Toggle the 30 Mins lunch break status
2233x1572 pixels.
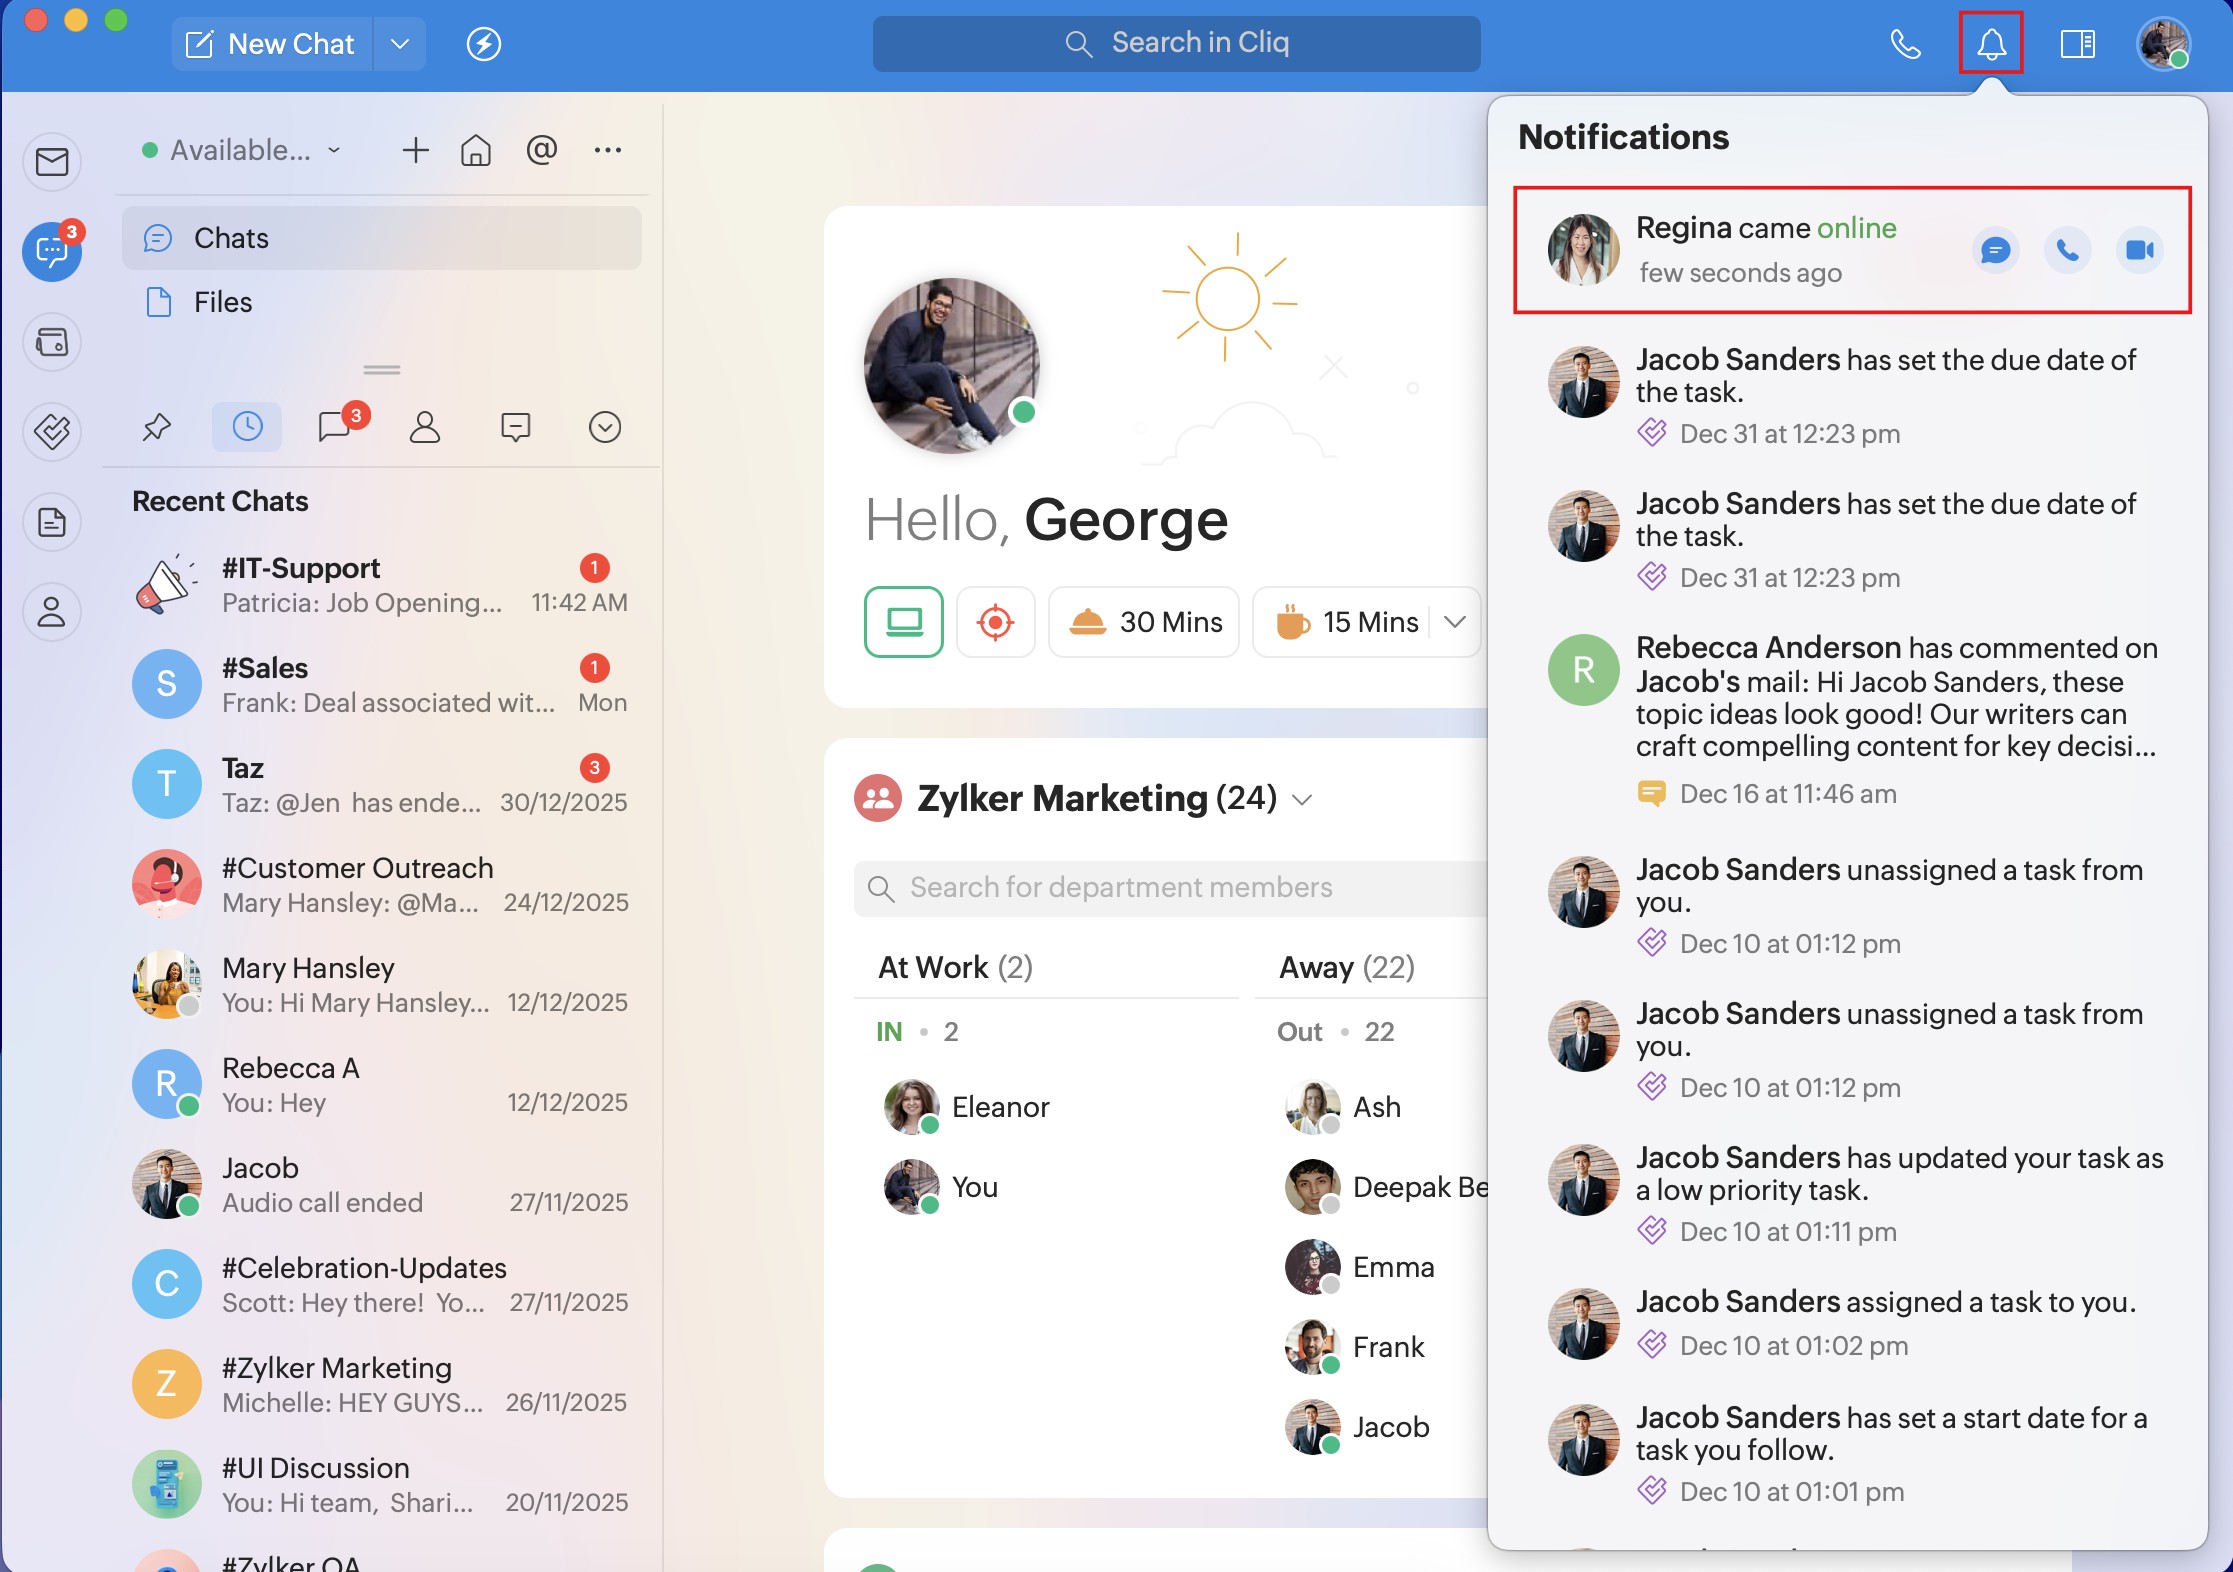[x=1144, y=622]
